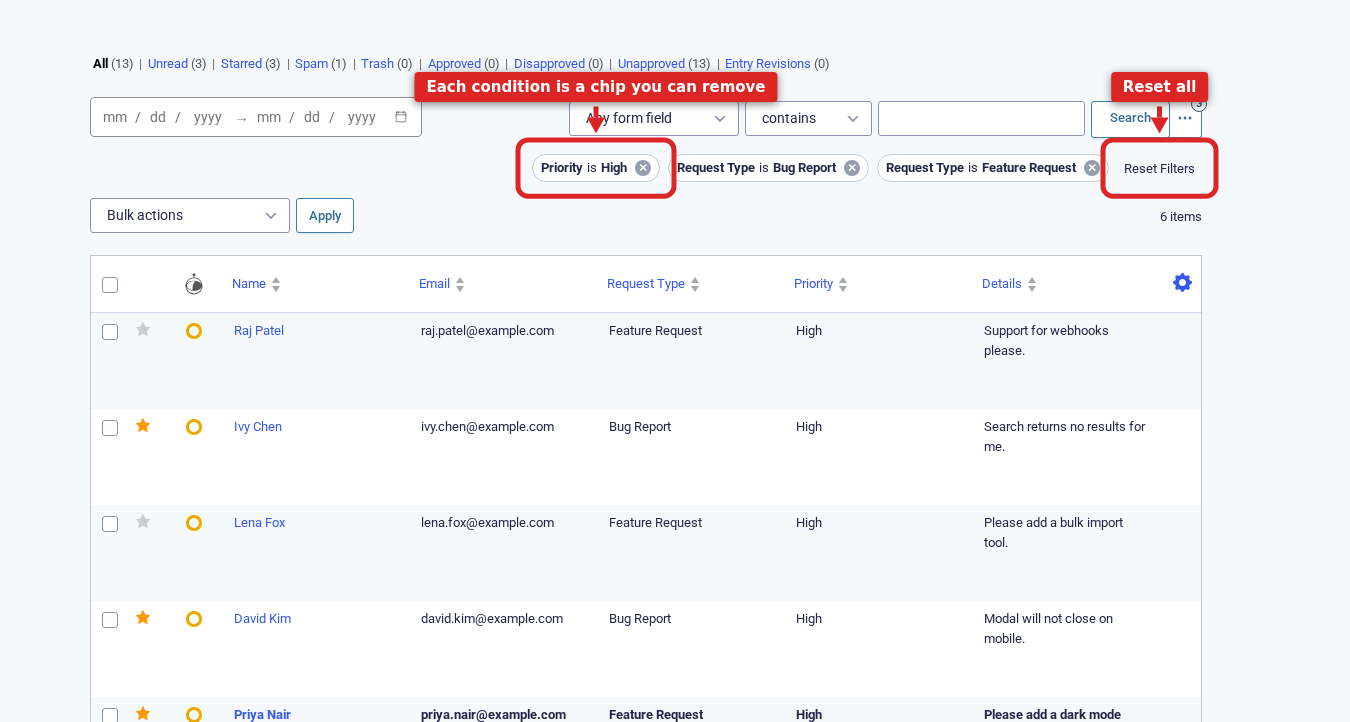1350x722 pixels.
Task: Open David Kim entry link
Action: (263, 618)
